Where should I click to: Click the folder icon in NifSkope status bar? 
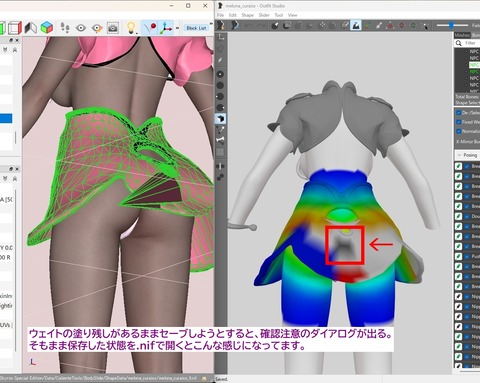[x=204, y=378]
